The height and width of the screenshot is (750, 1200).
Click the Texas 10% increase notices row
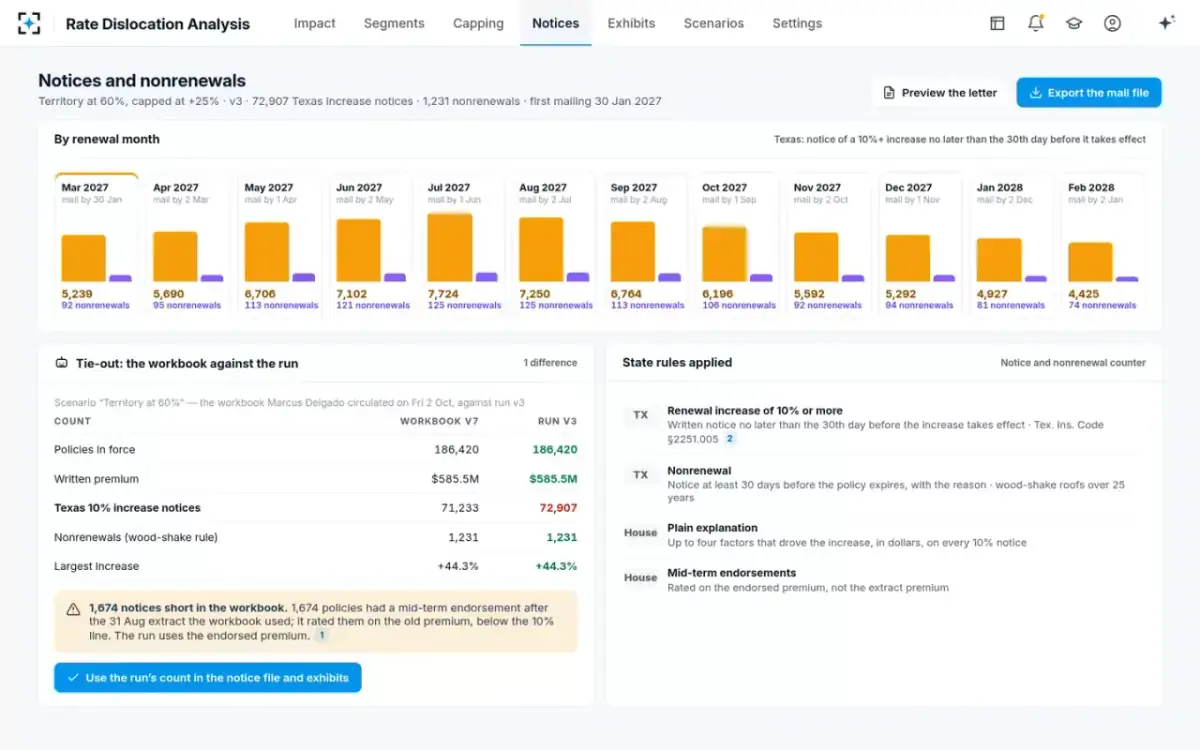click(315, 508)
